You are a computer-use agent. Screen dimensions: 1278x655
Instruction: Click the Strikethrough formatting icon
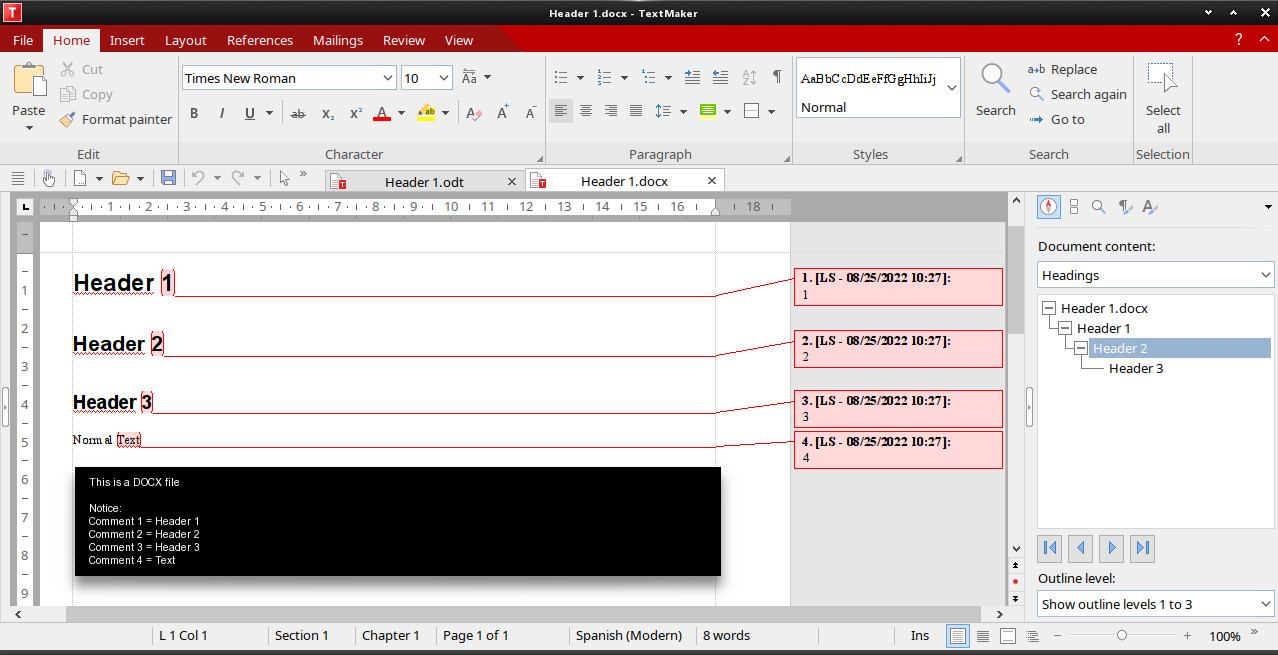click(297, 113)
